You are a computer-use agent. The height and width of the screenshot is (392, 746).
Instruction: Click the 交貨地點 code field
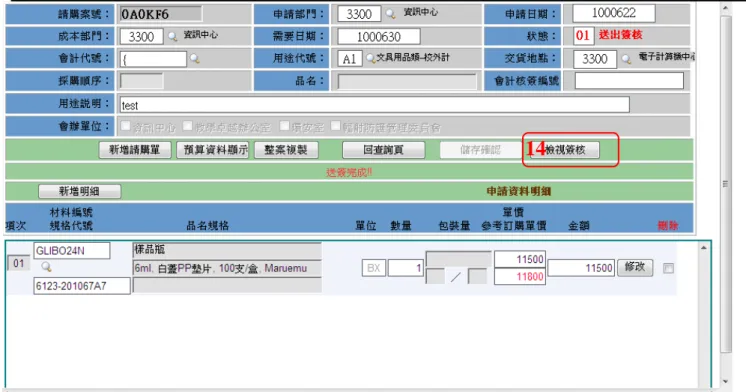coord(595,59)
